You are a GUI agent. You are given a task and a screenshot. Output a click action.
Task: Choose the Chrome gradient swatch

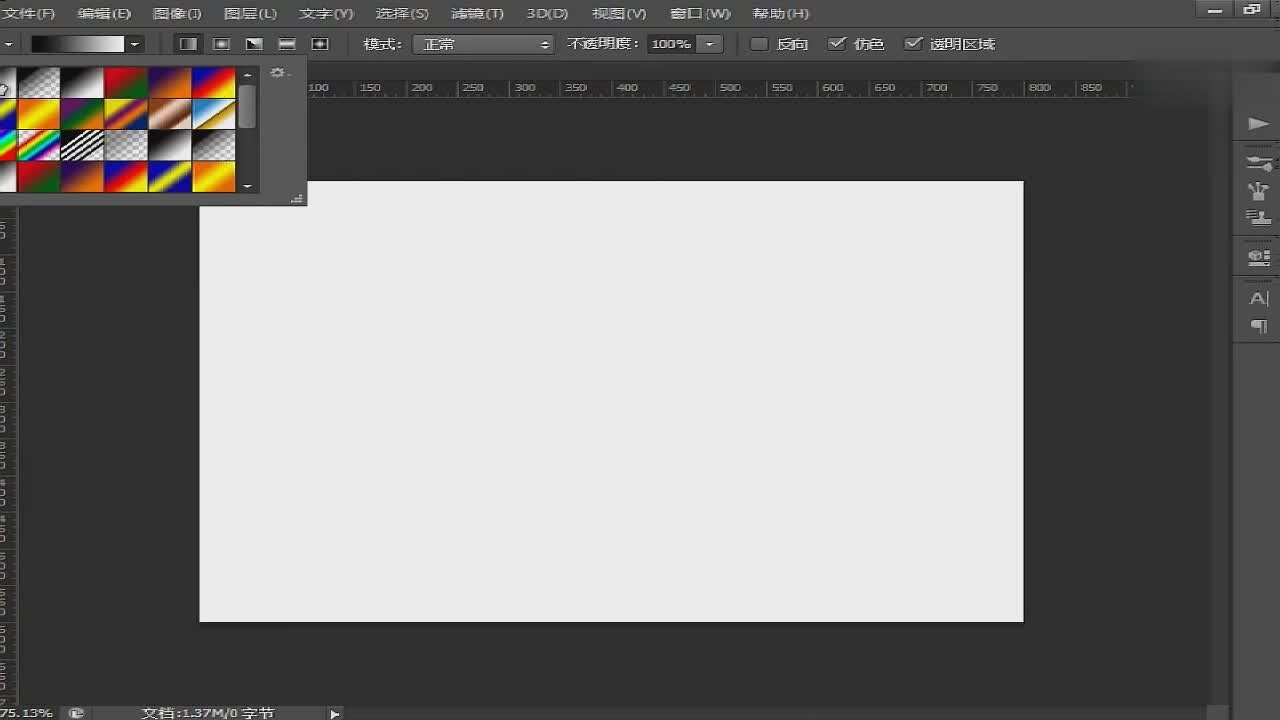213,114
